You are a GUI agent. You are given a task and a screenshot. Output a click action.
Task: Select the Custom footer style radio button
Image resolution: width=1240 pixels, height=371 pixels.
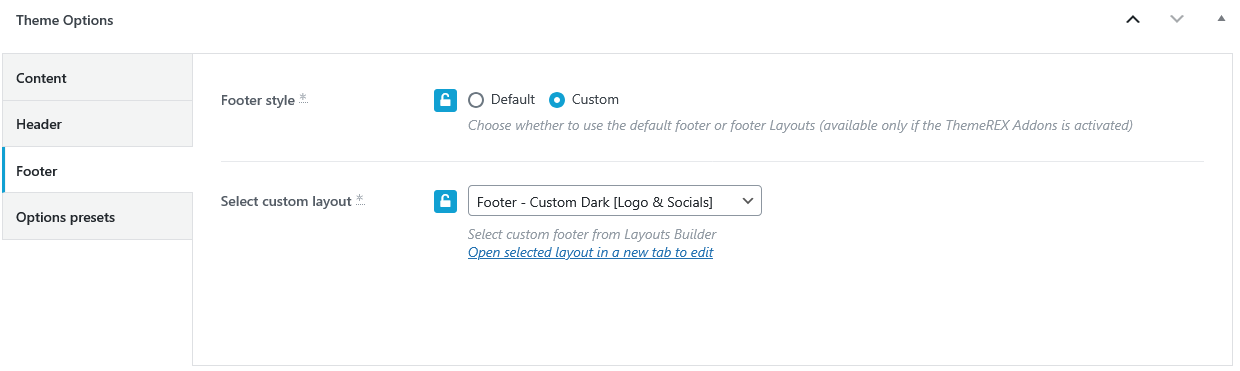(557, 100)
